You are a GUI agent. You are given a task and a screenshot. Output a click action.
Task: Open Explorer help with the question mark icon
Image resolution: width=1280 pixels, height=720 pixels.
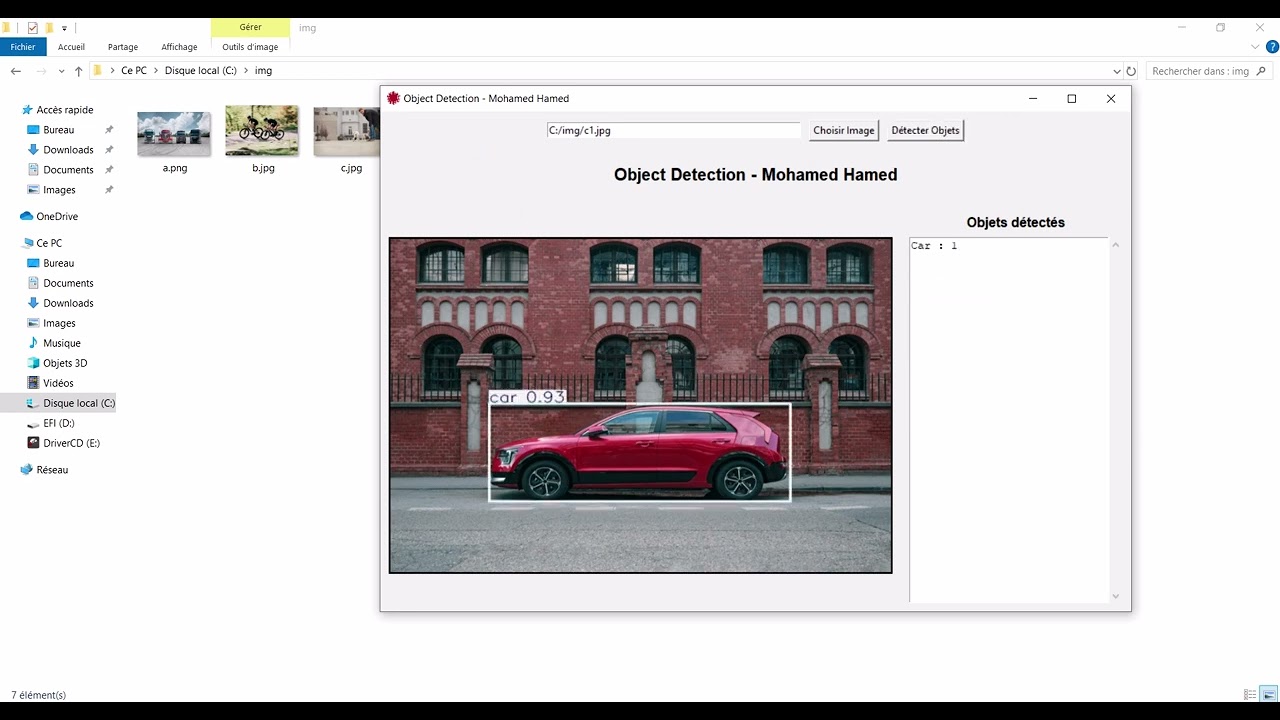tap(1272, 46)
